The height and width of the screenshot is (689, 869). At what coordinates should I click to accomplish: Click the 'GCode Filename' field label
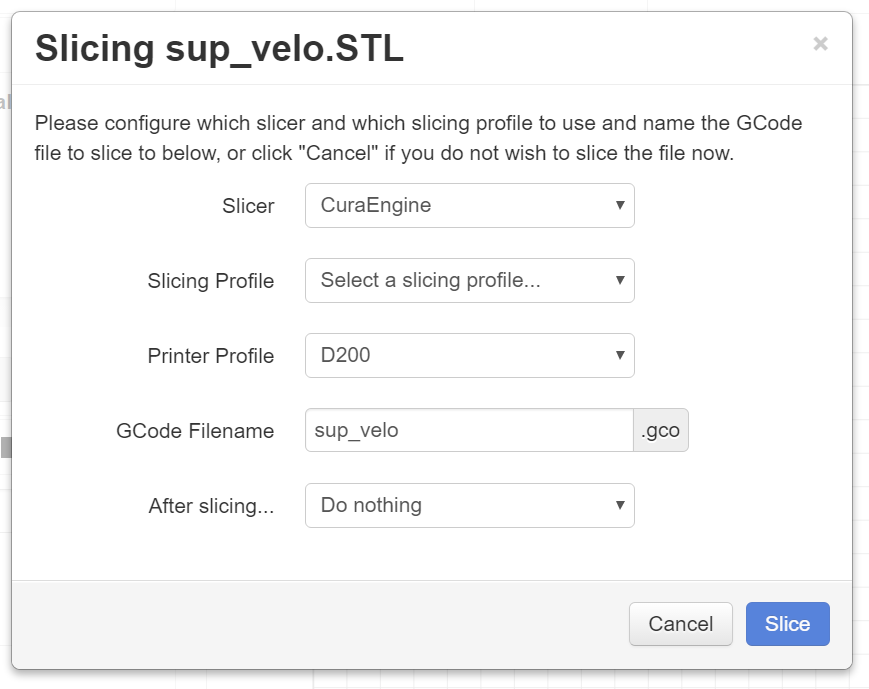click(195, 431)
